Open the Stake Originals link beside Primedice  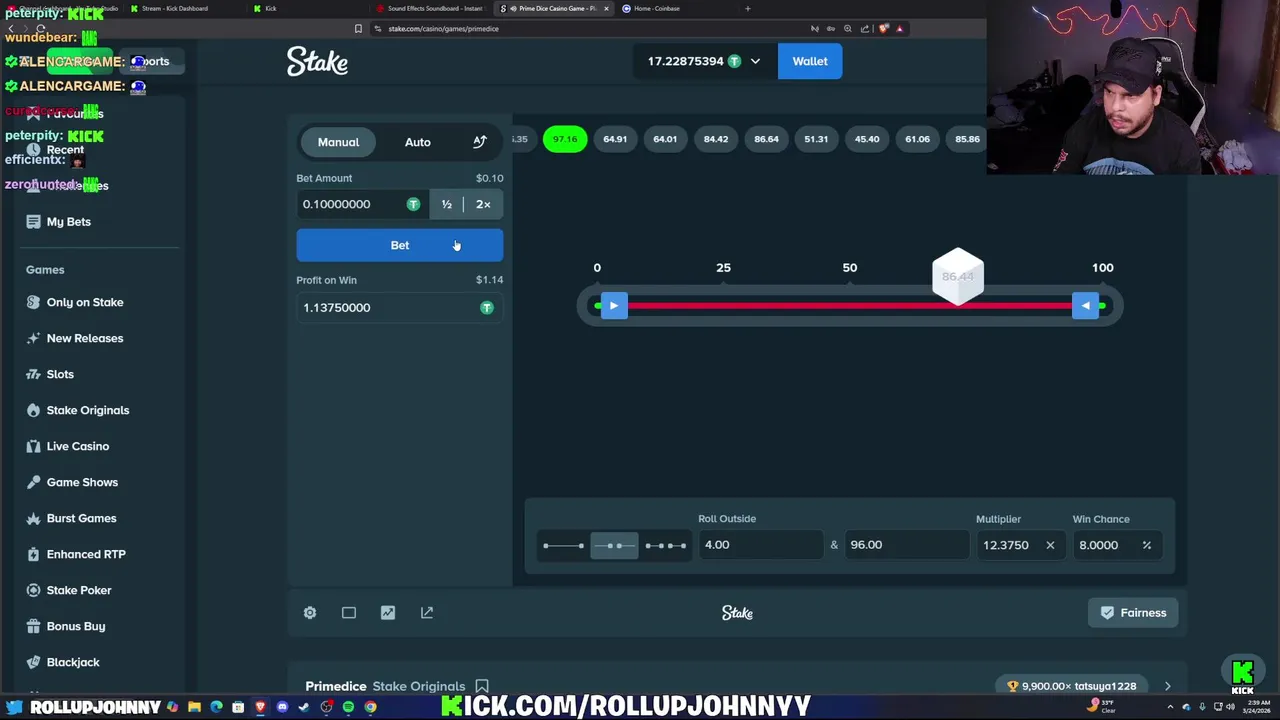[419, 686]
